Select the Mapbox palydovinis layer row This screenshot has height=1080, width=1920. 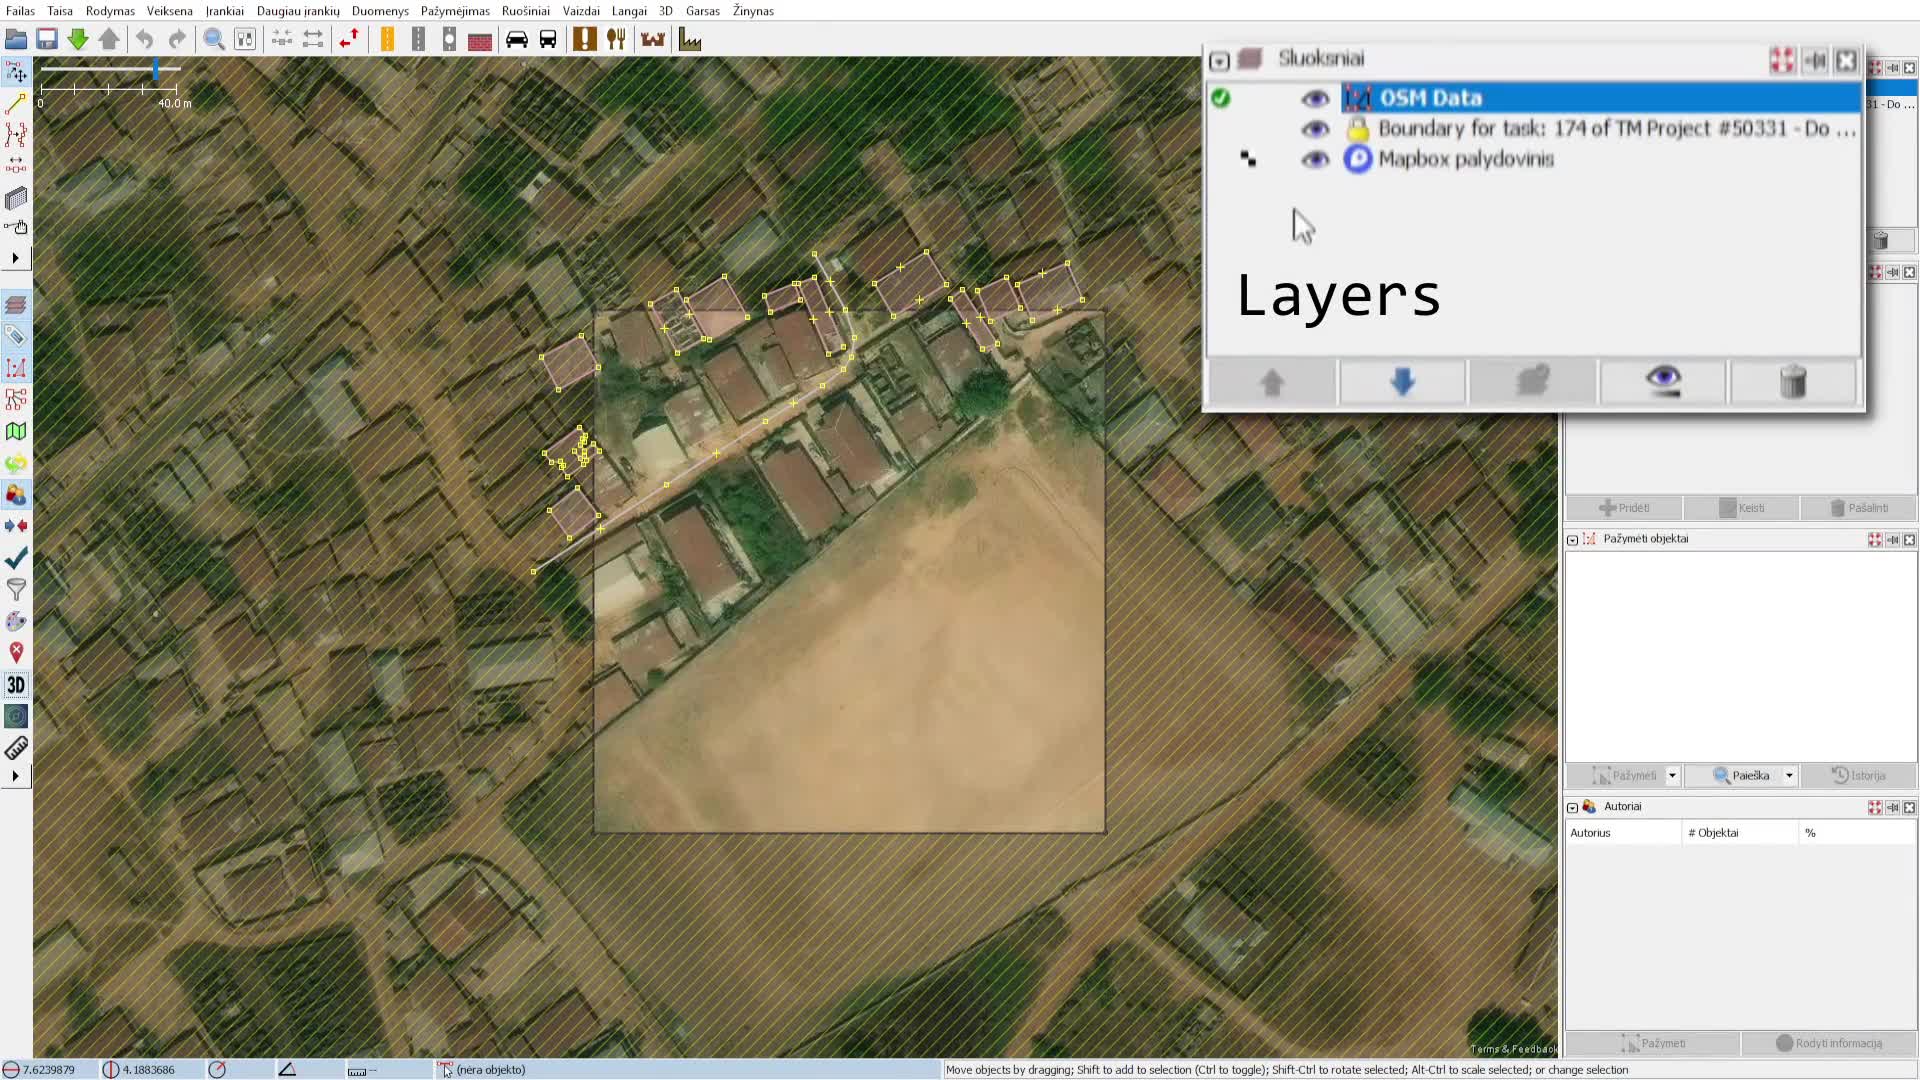tap(1533, 160)
